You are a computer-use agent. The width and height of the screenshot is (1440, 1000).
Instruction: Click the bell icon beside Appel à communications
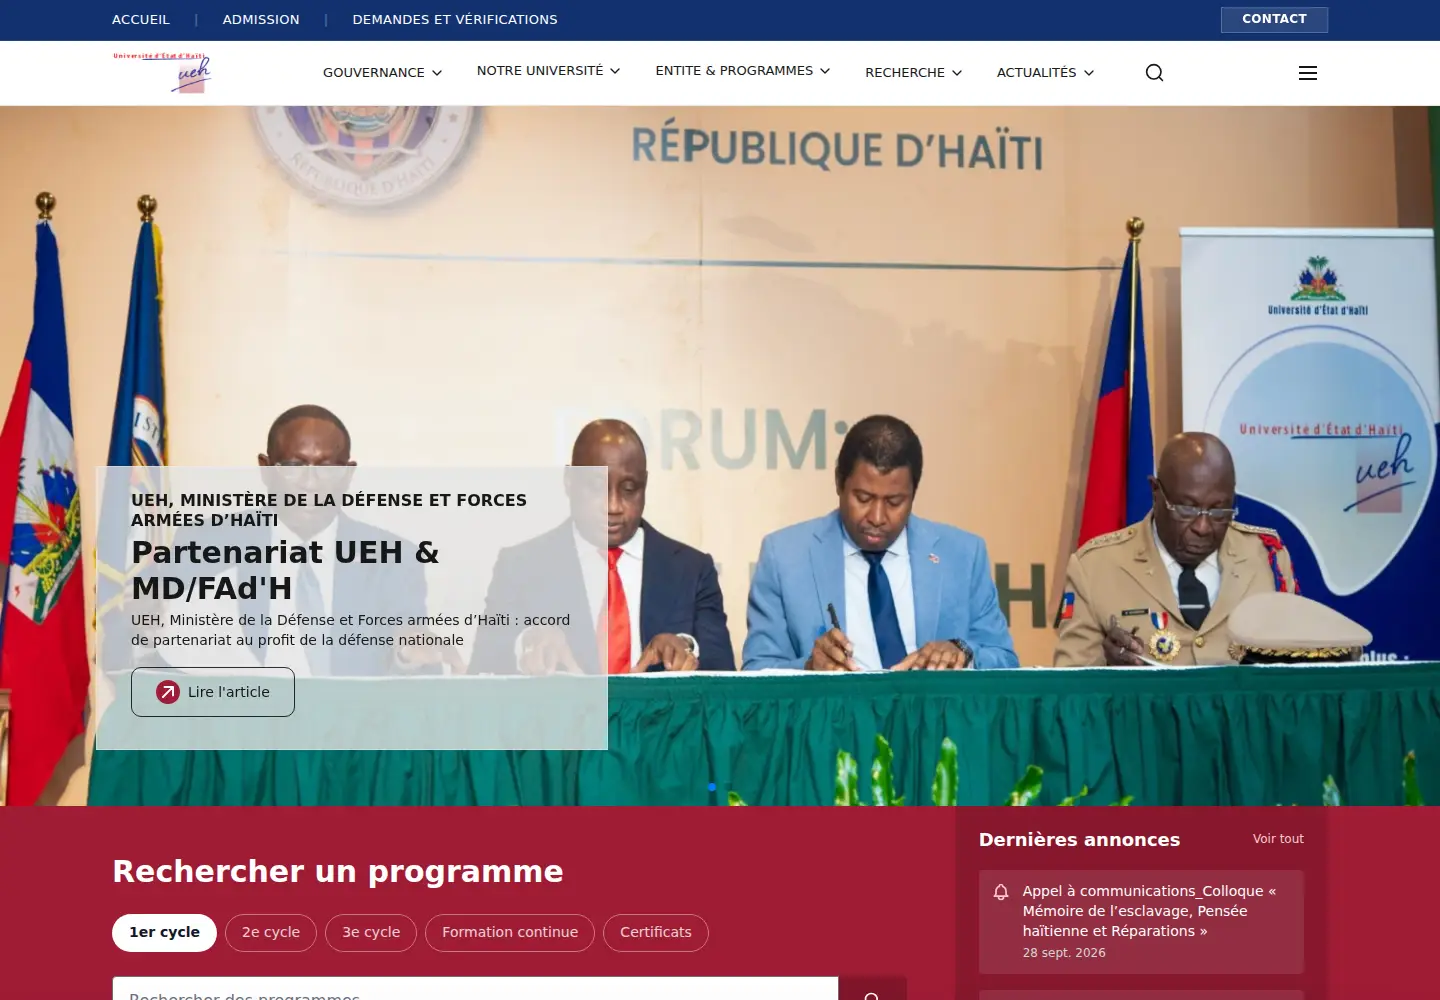[1001, 892]
